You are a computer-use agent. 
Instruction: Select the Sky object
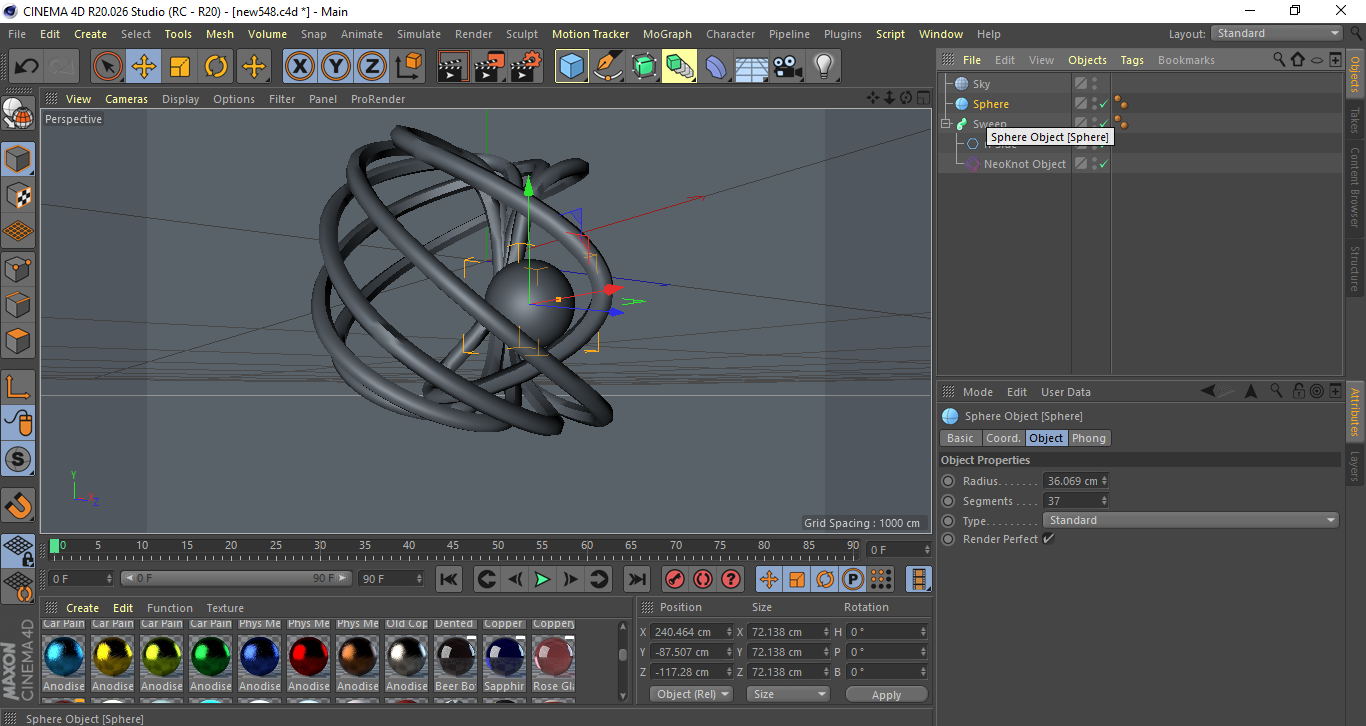pyautogui.click(x=981, y=84)
